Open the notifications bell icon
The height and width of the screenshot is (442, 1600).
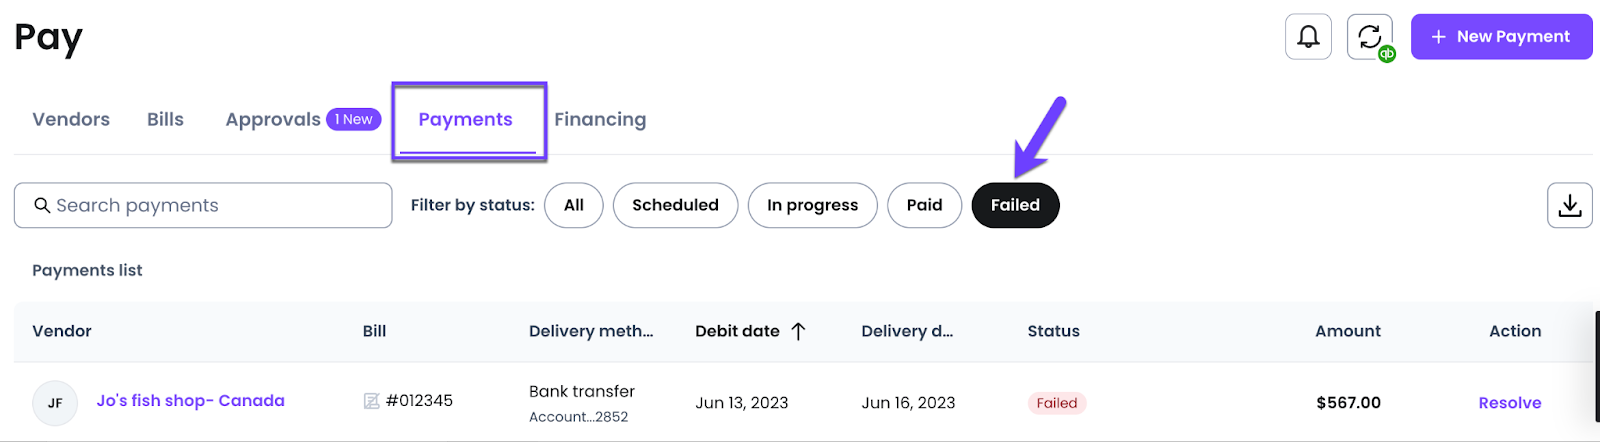coord(1308,37)
